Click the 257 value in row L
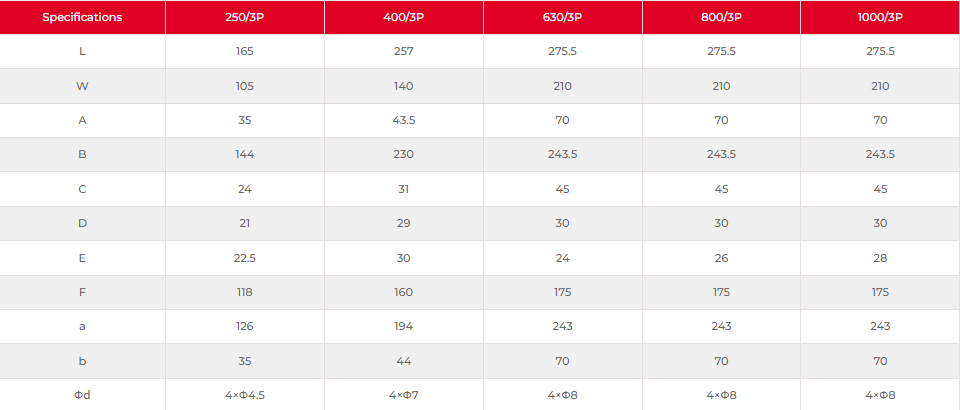 [x=403, y=51]
